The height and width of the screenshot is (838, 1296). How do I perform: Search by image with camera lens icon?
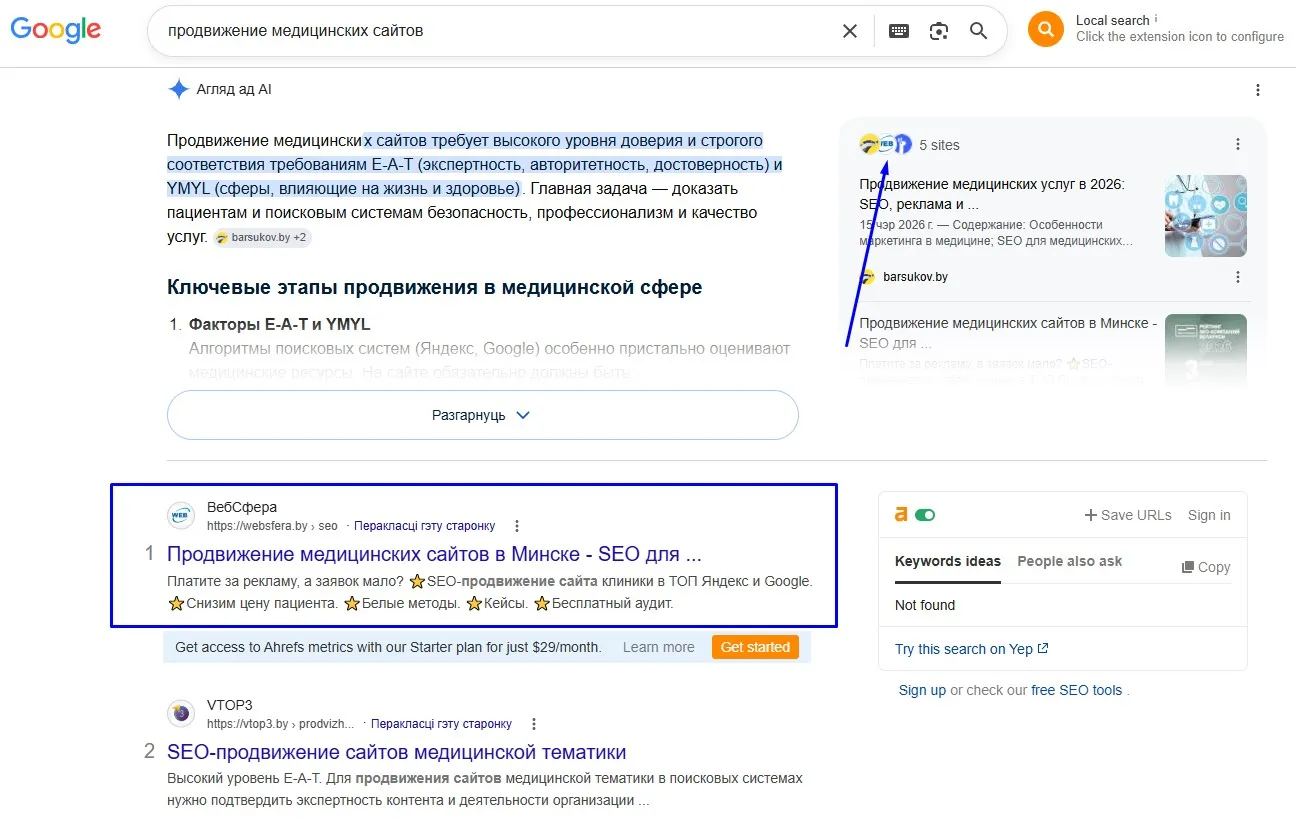[939, 31]
